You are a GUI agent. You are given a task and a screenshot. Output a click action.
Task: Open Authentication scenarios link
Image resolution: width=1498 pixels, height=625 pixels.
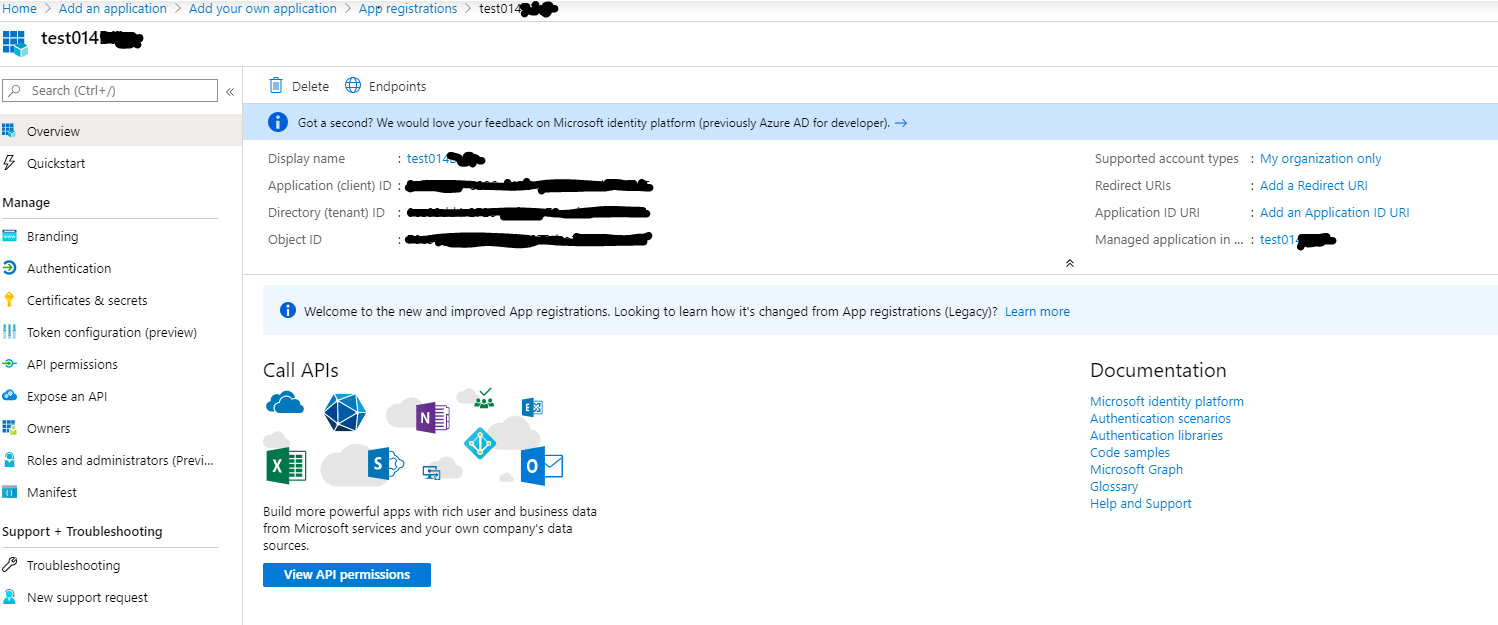coord(1160,419)
